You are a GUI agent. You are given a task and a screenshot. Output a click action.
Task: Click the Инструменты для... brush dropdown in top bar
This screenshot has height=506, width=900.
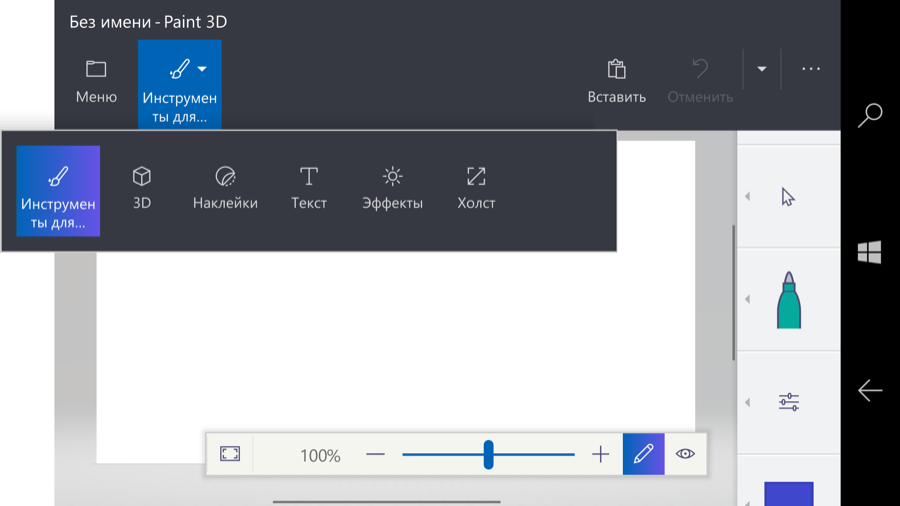[180, 84]
